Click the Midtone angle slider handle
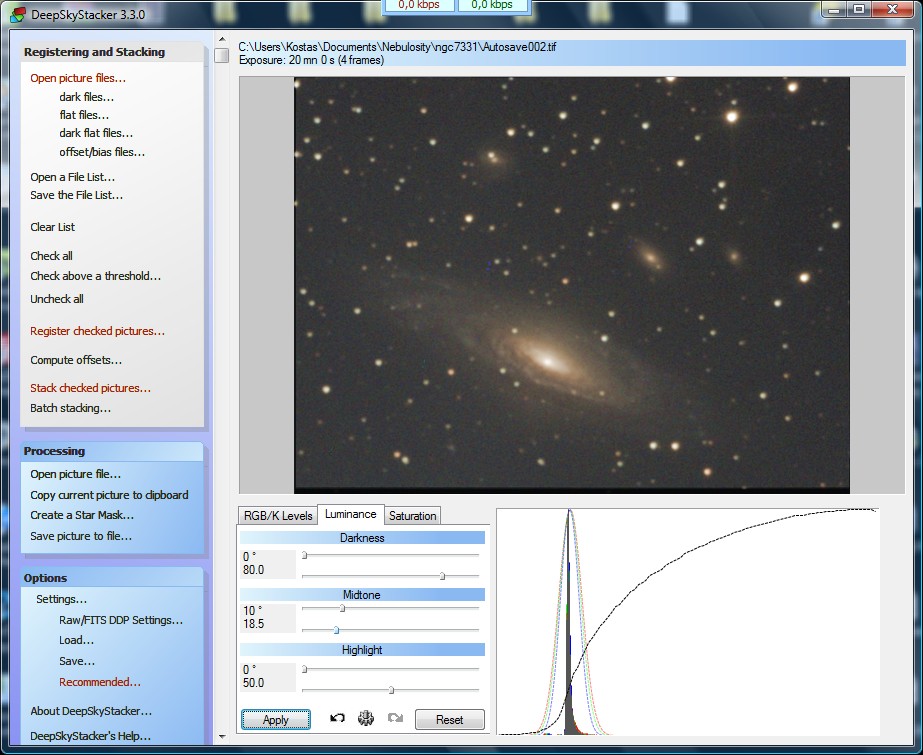Screen dimensions: 923x755 tap(342, 607)
